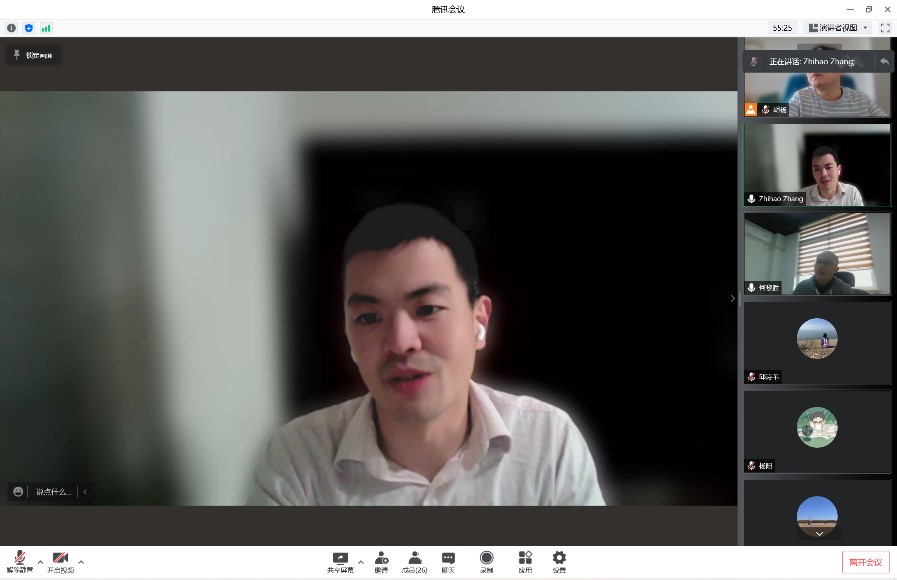Open the speaker view layout dropdown
This screenshot has height=580, width=897.
[838, 28]
